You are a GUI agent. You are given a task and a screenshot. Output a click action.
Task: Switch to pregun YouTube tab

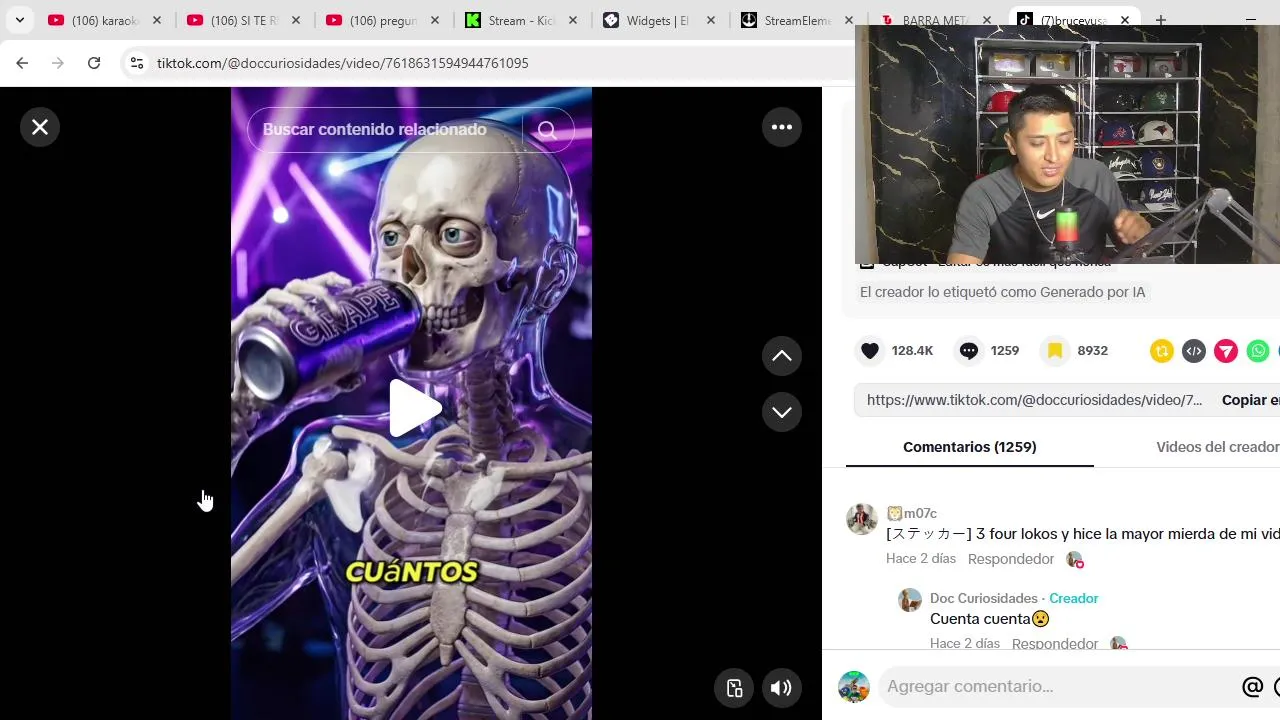(382, 20)
